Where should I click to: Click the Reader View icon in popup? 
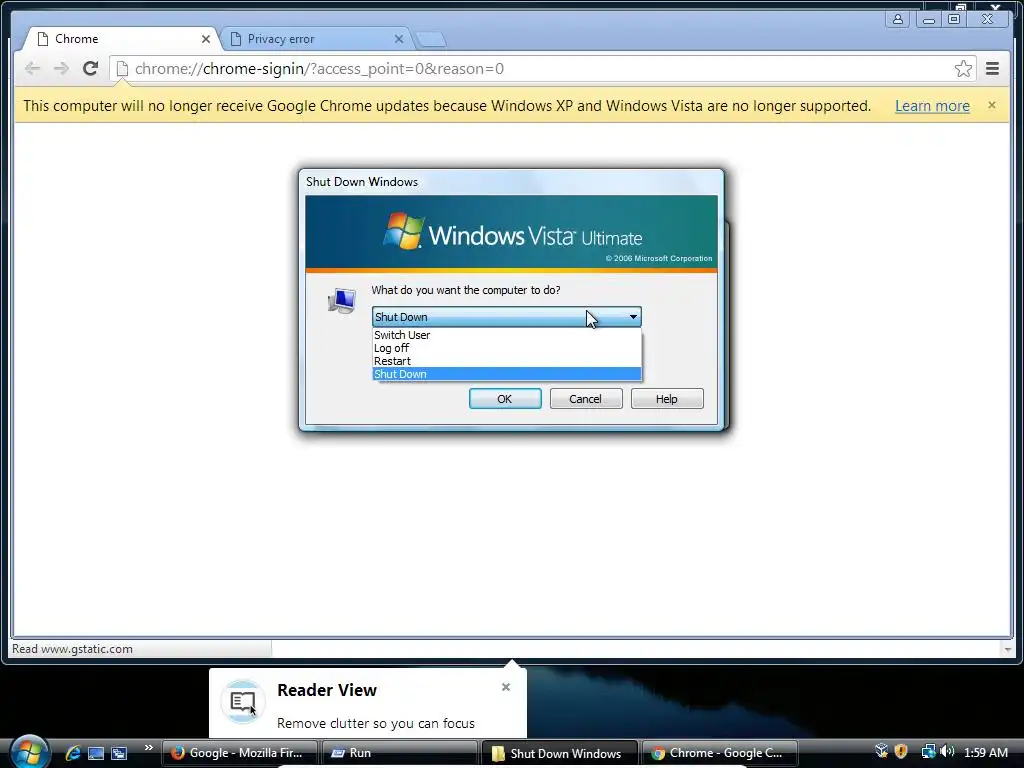(x=243, y=702)
